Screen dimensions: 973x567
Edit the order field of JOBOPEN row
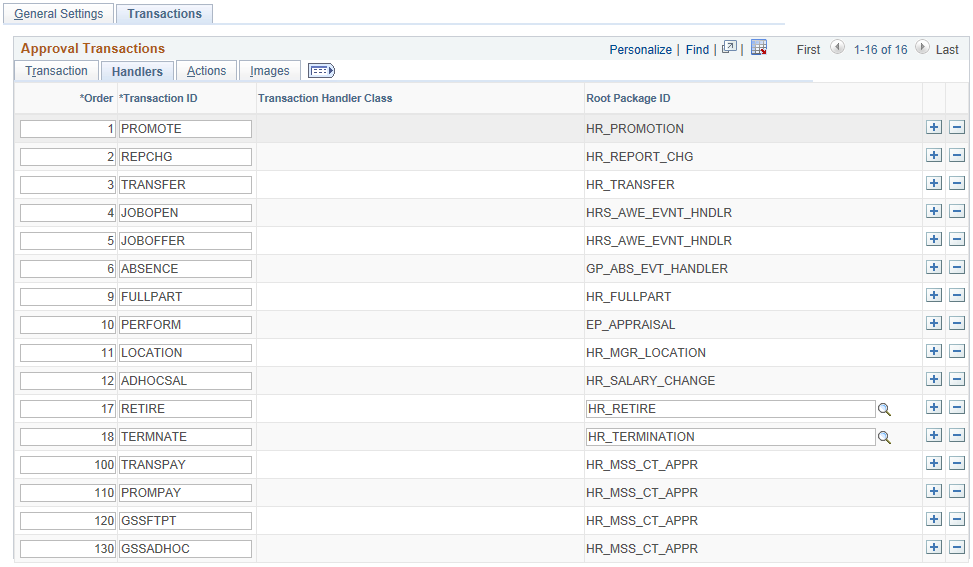pos(68,213)
